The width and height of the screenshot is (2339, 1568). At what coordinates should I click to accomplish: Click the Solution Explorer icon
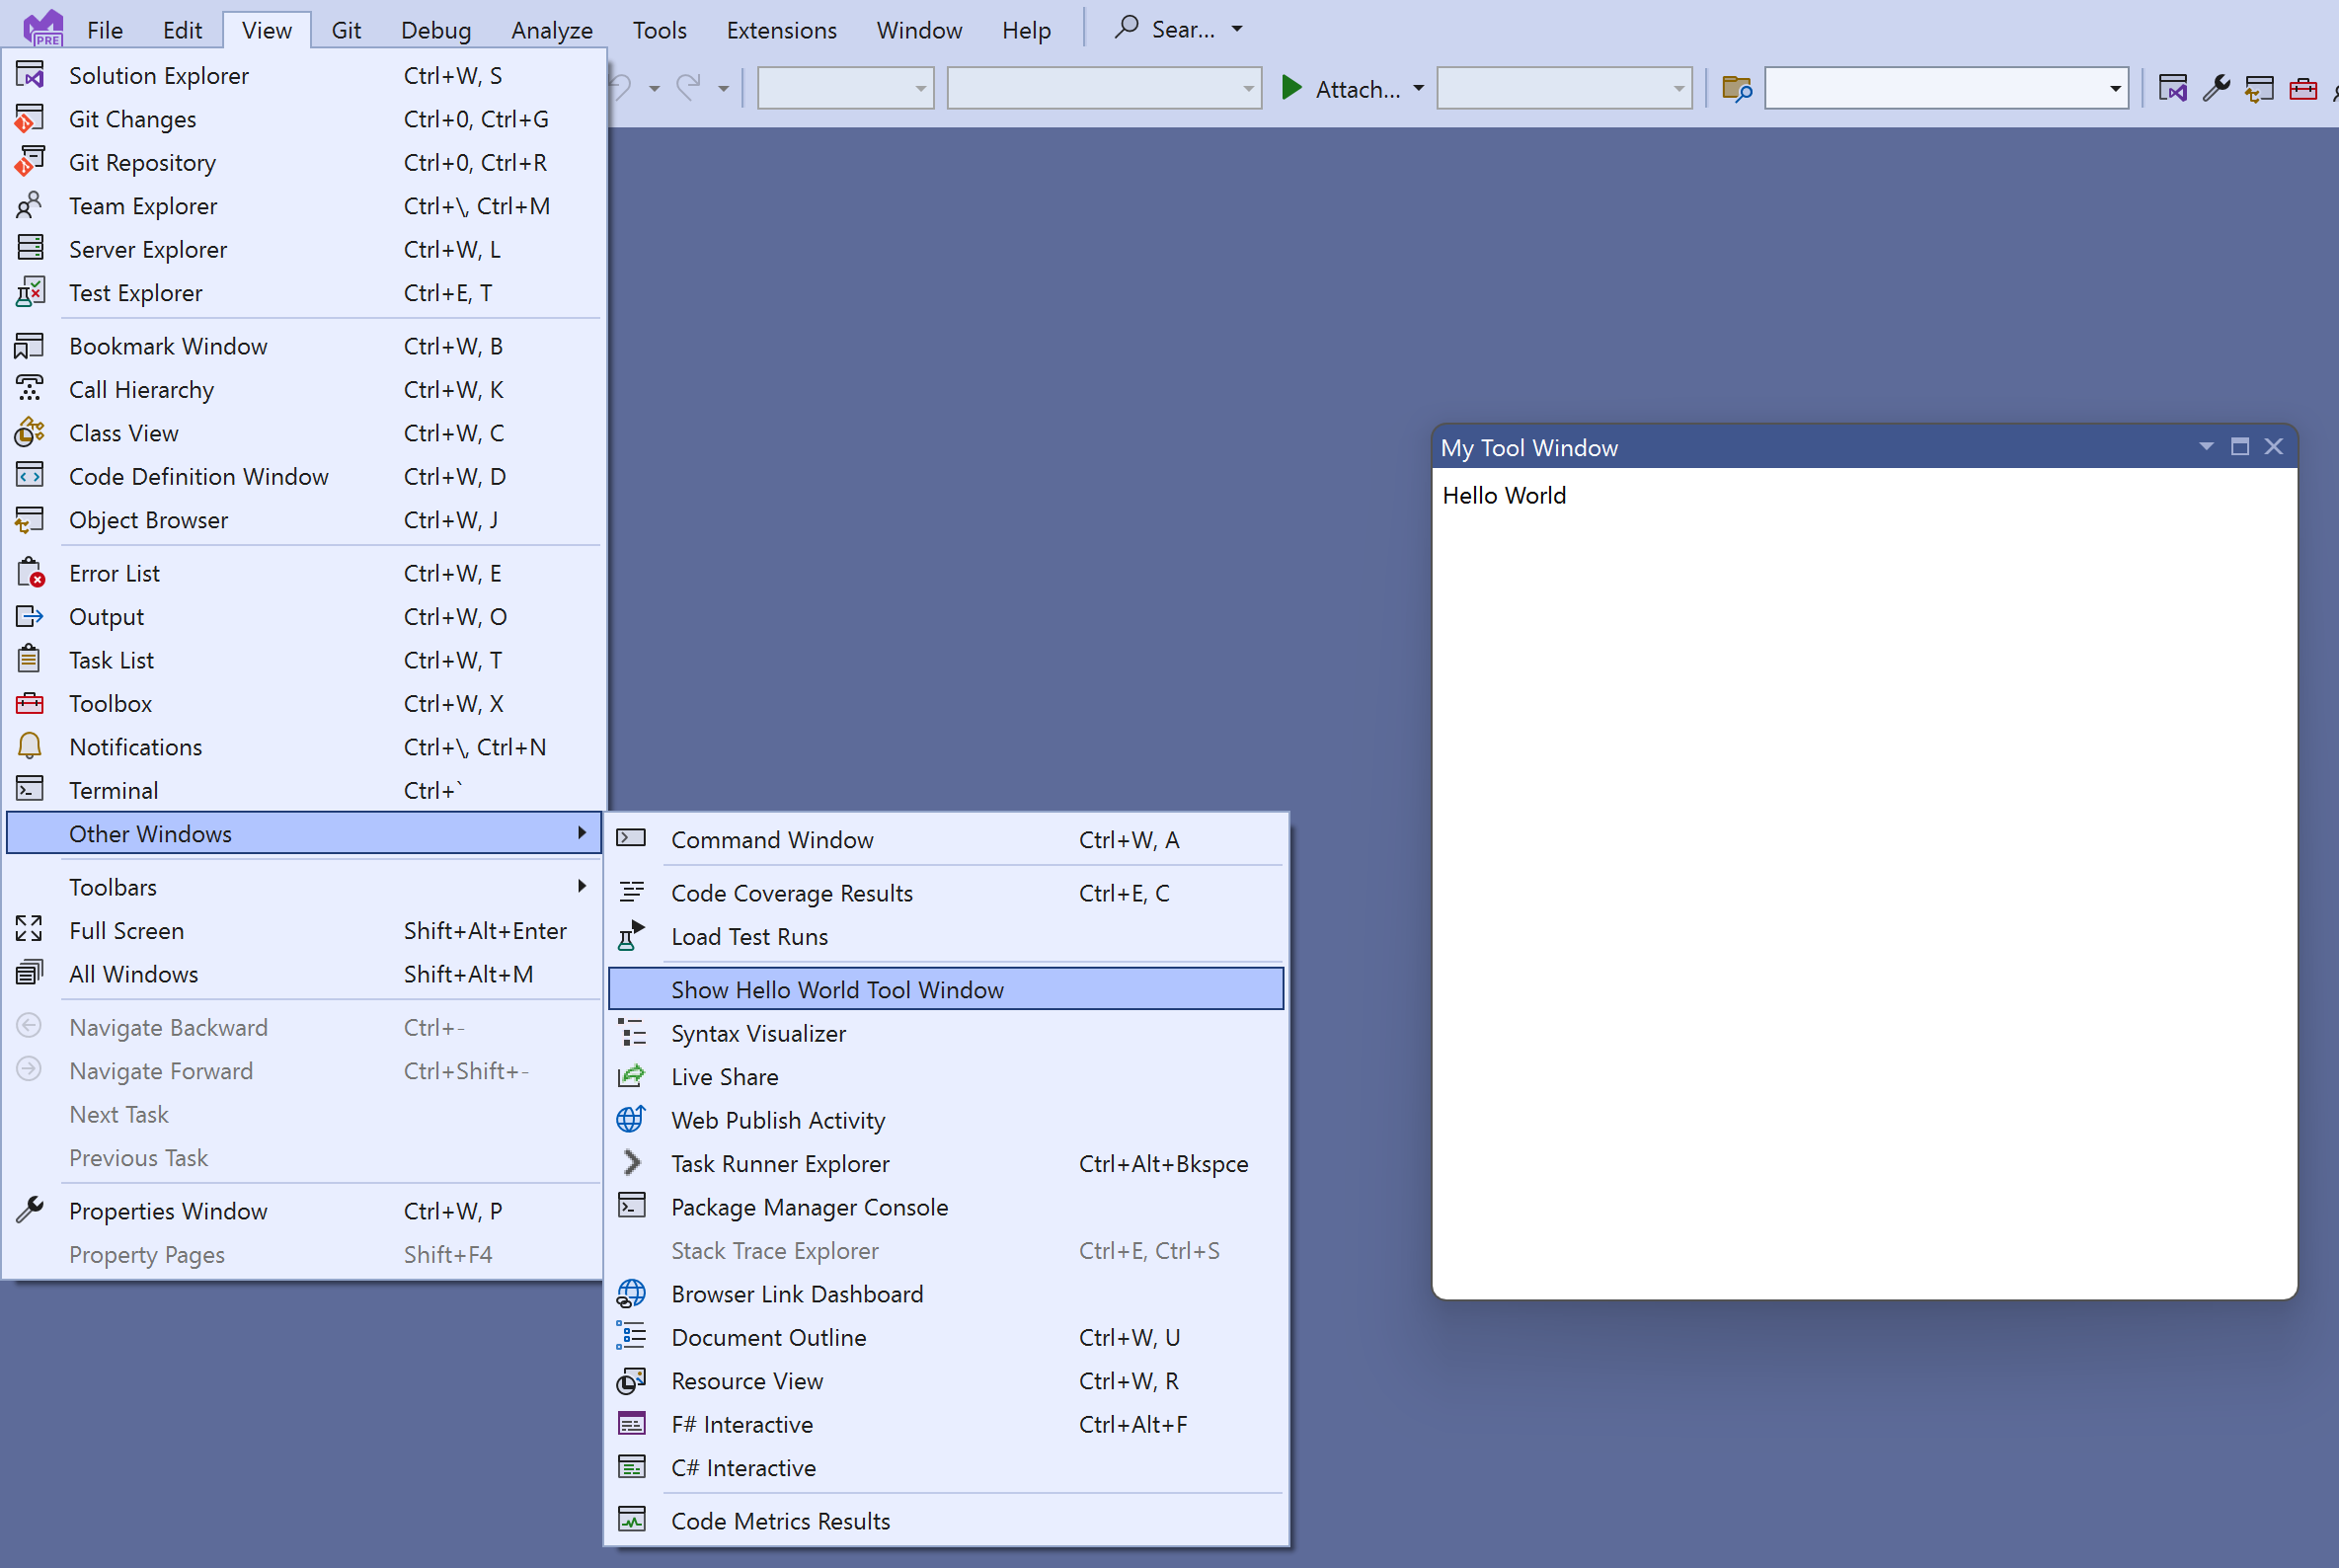coord(30,73)
